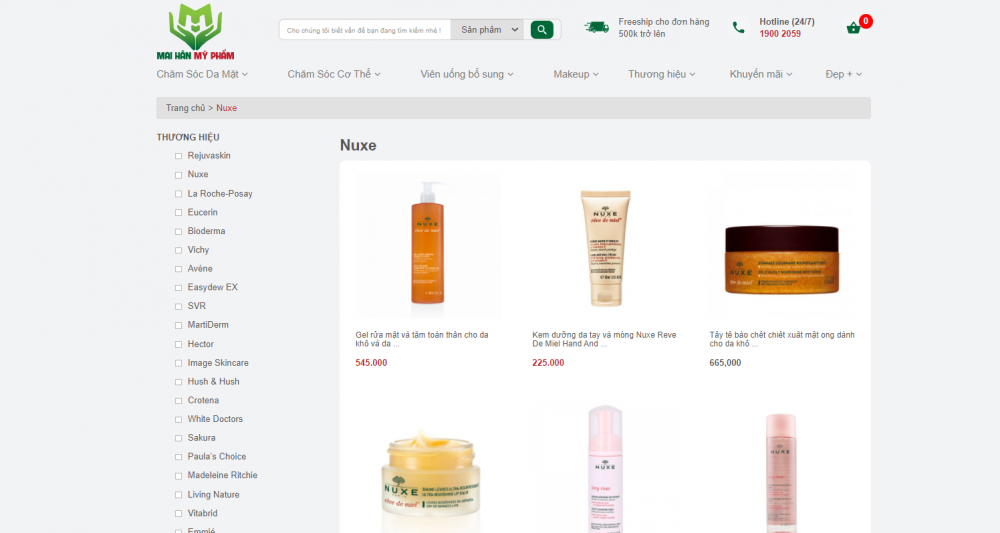The height and width of the screenshot is (533, 1000).
Task: Open Kem dưỡng da tay và móng Nuxe title
Action: pos(604,339)
